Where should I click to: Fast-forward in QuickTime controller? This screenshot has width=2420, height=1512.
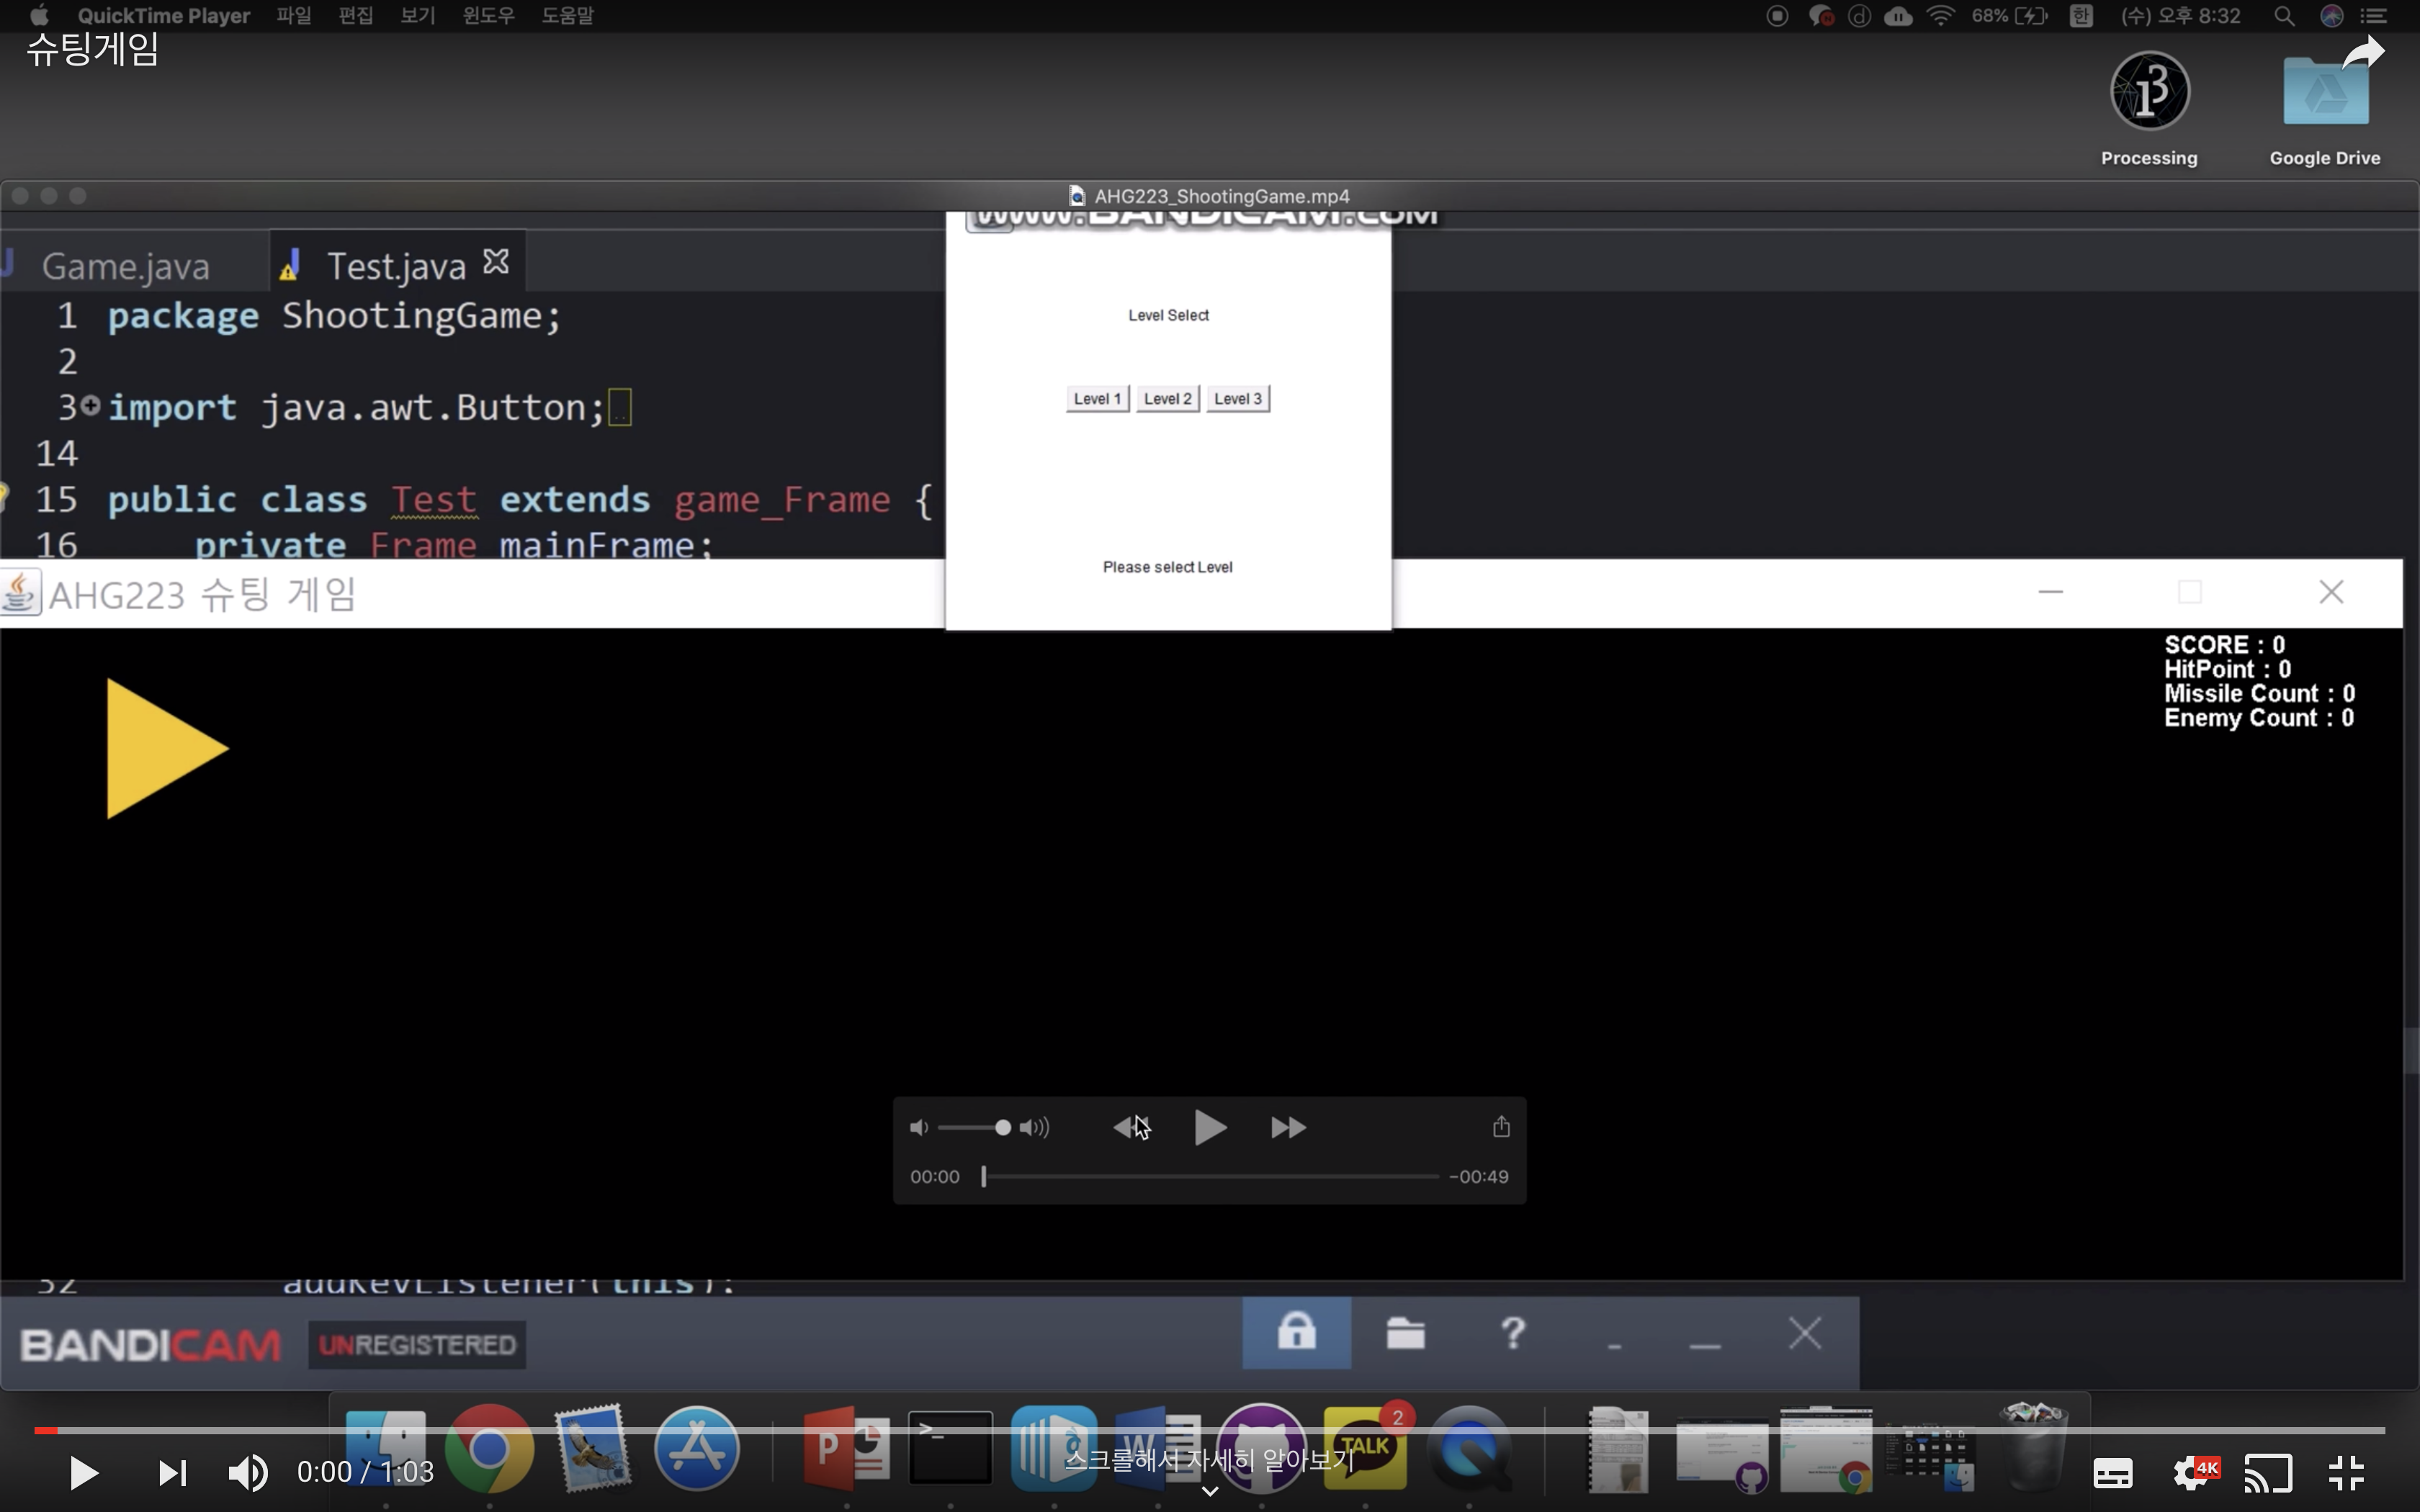1288,1128
